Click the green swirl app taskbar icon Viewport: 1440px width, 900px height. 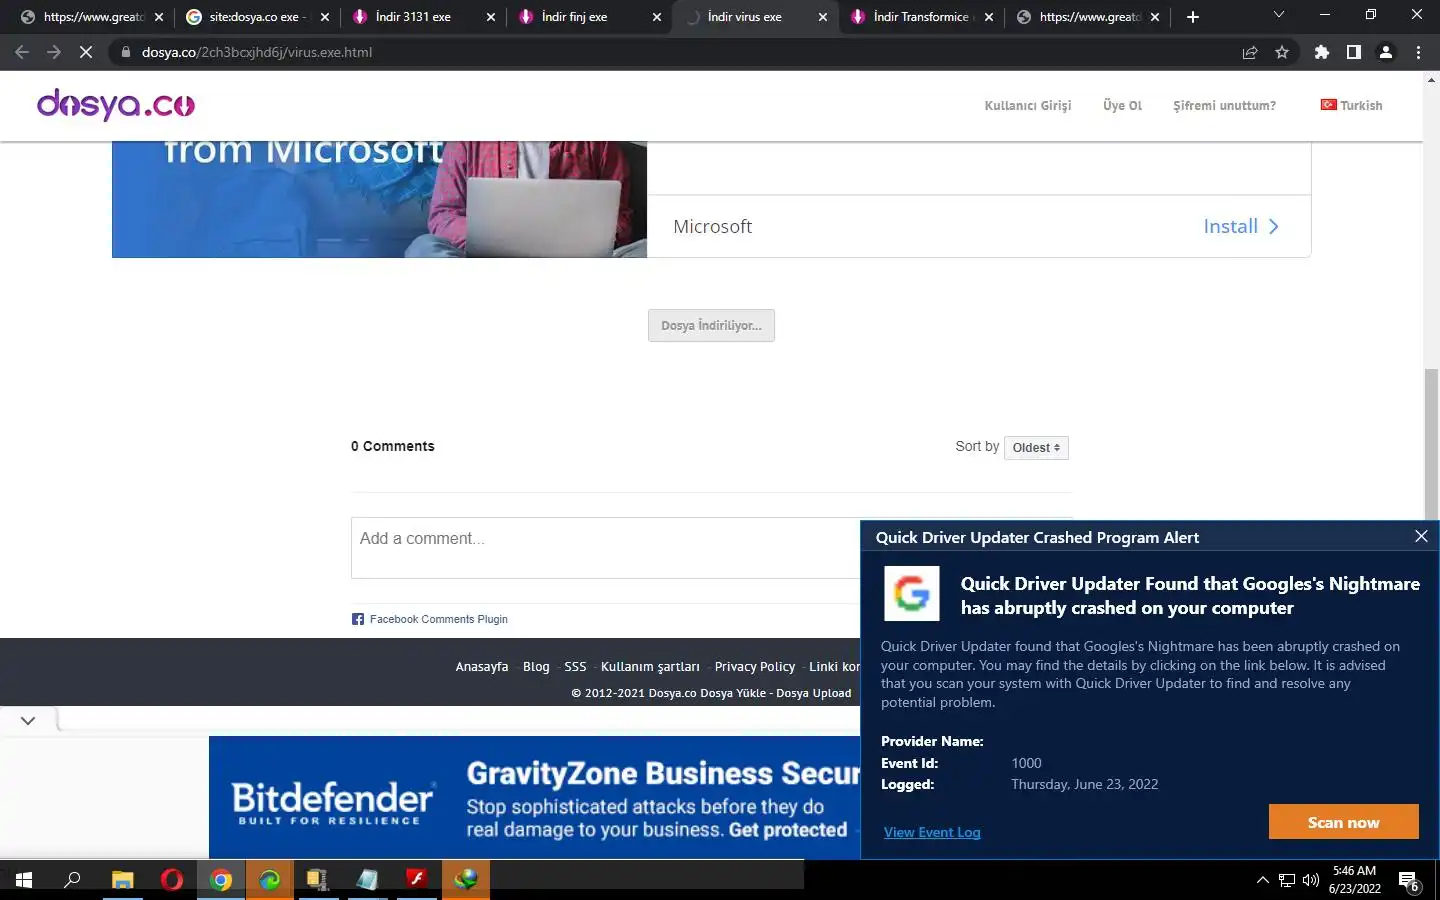pyautogui.click(x=270, y=880)
